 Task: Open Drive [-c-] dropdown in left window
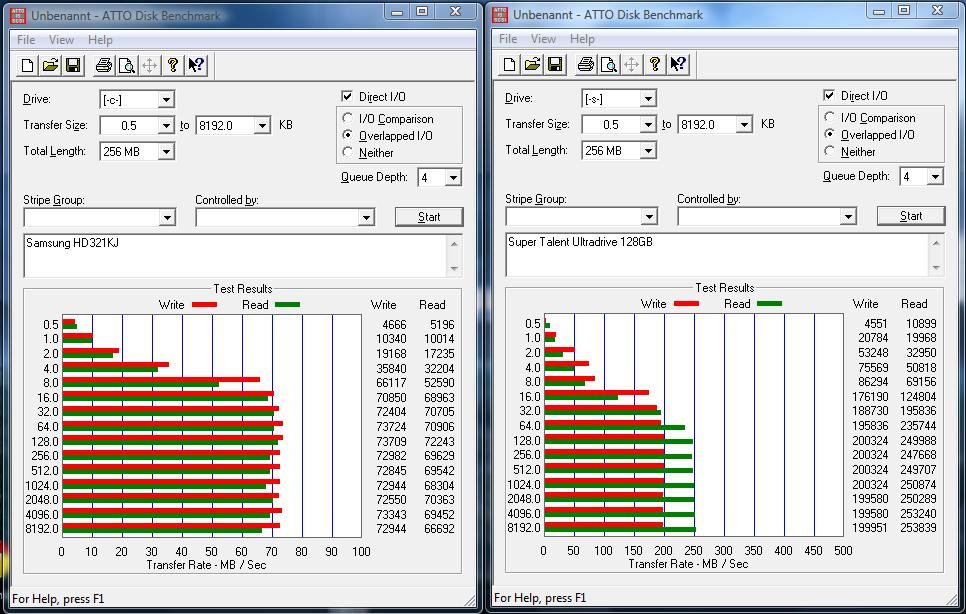166,100
